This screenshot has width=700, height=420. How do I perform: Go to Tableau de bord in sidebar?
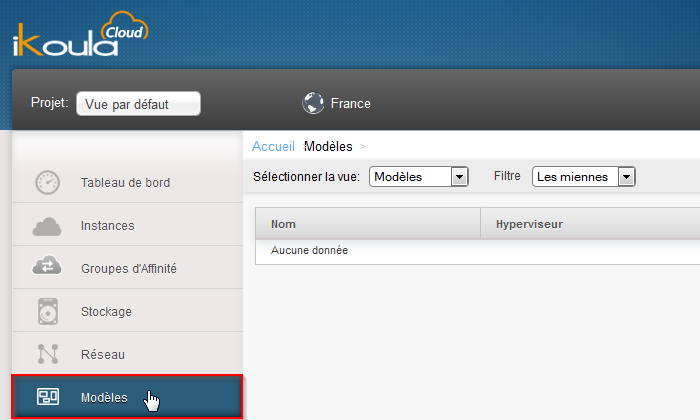[x=125, y=183]
